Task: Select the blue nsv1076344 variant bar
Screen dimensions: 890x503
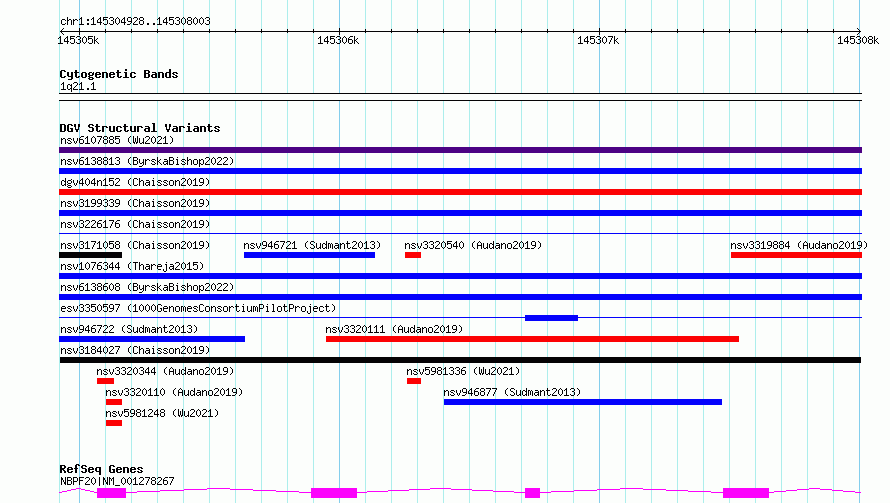Action: point(460,276)
